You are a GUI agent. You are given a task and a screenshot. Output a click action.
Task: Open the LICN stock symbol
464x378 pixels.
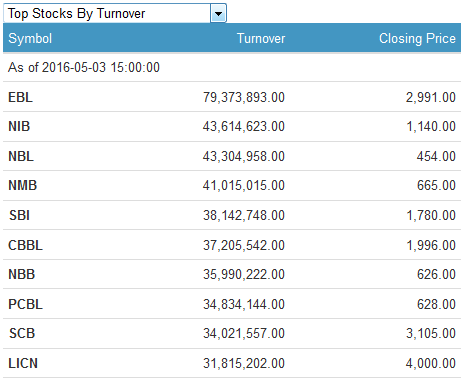pos(23,363)
